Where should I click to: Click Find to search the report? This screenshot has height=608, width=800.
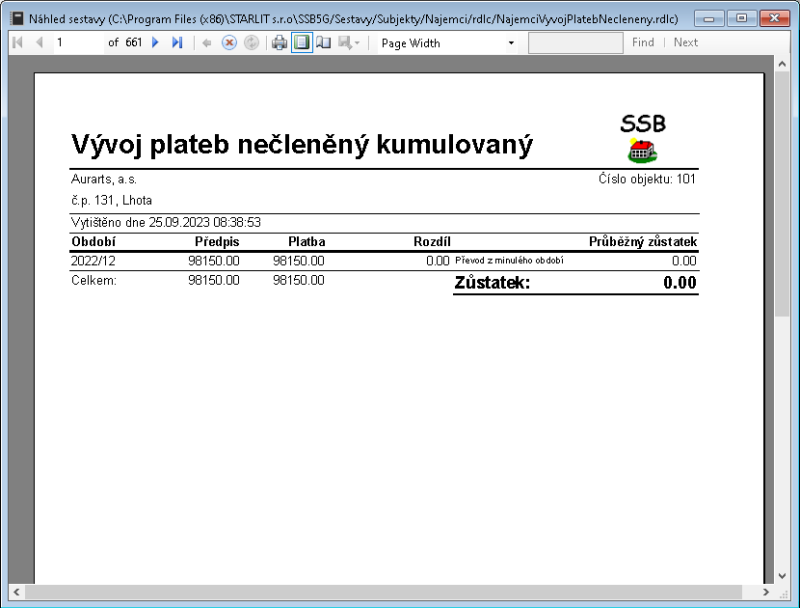(x=643, y=42)
